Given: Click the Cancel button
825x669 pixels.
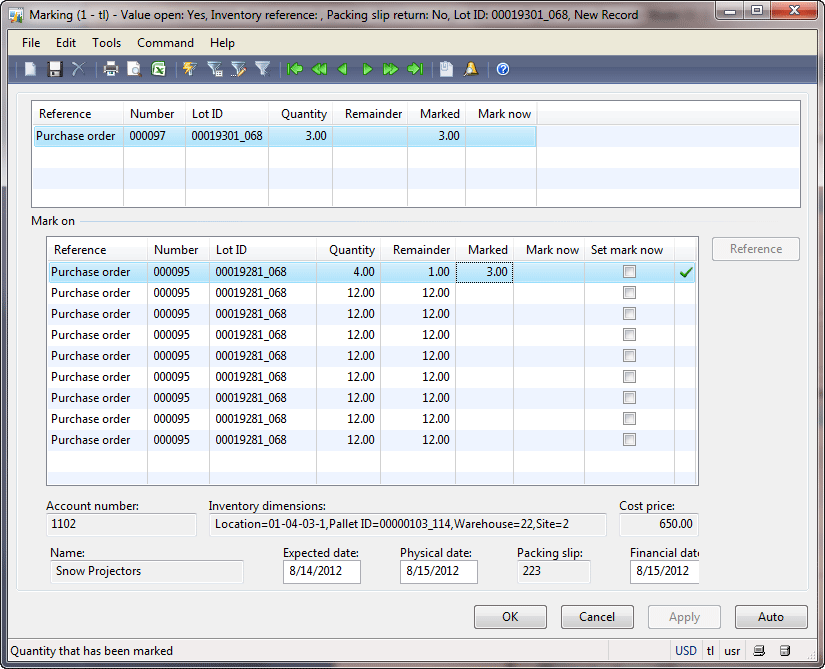Looking at the screenshot, I should [x=597, y=617].
